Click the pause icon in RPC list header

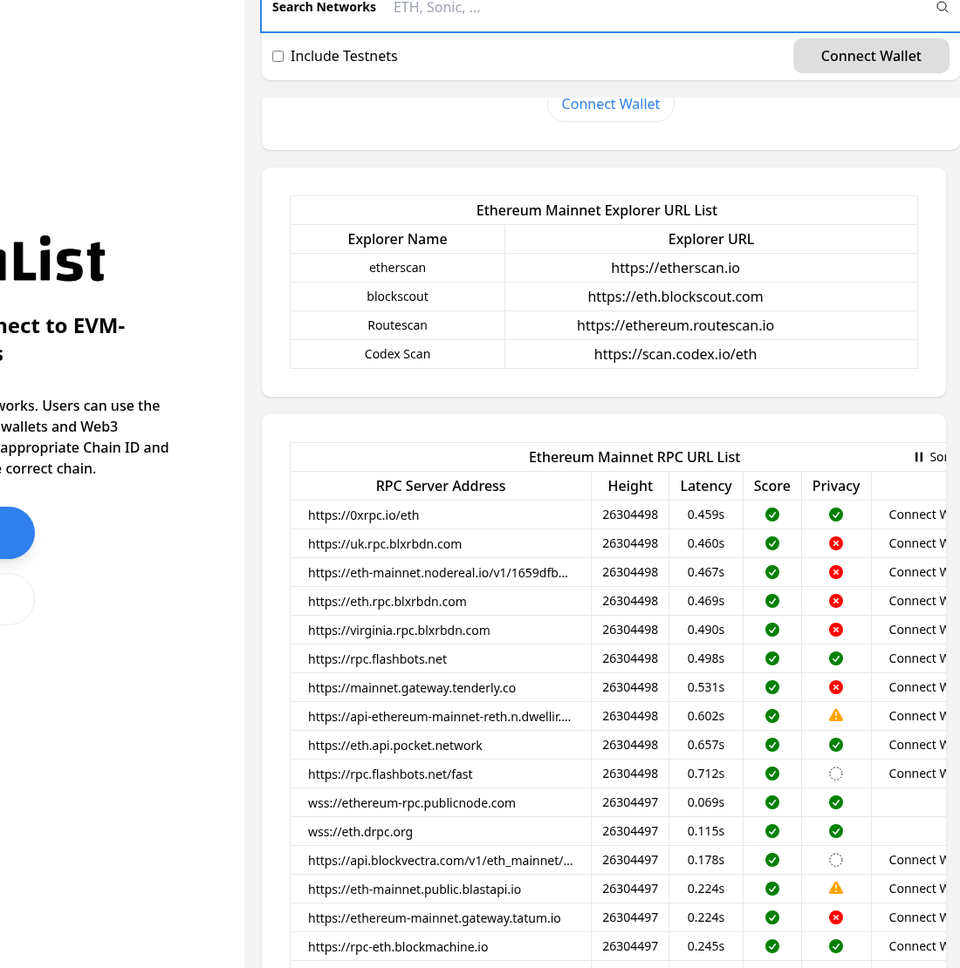pyautogui.click(x=919, y=457)
